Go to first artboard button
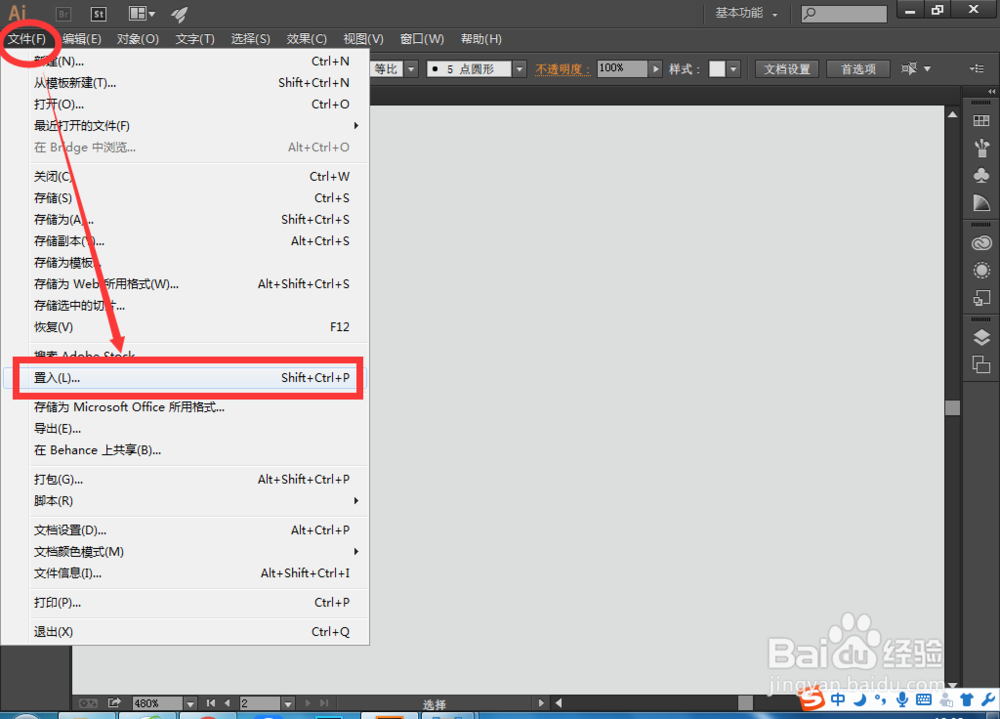The height and width of the screenshot is (719, 1000). [x=211, y=703]
